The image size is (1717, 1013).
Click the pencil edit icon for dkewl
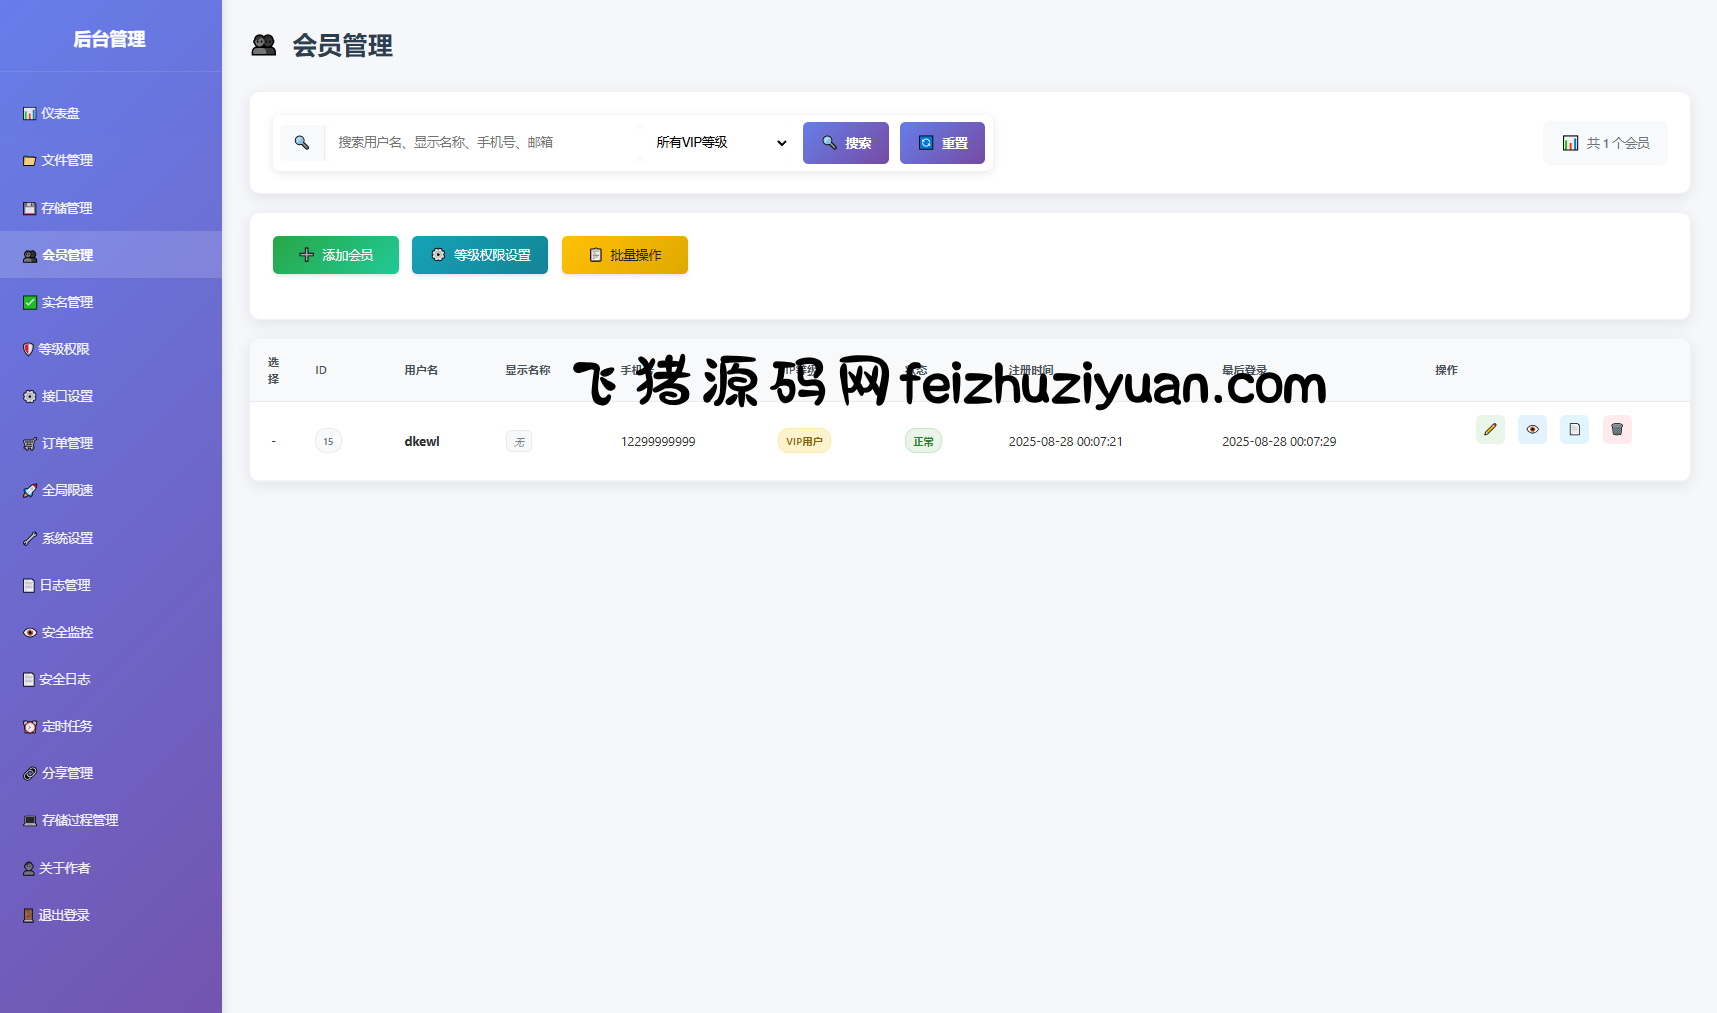coord(1490,430)
